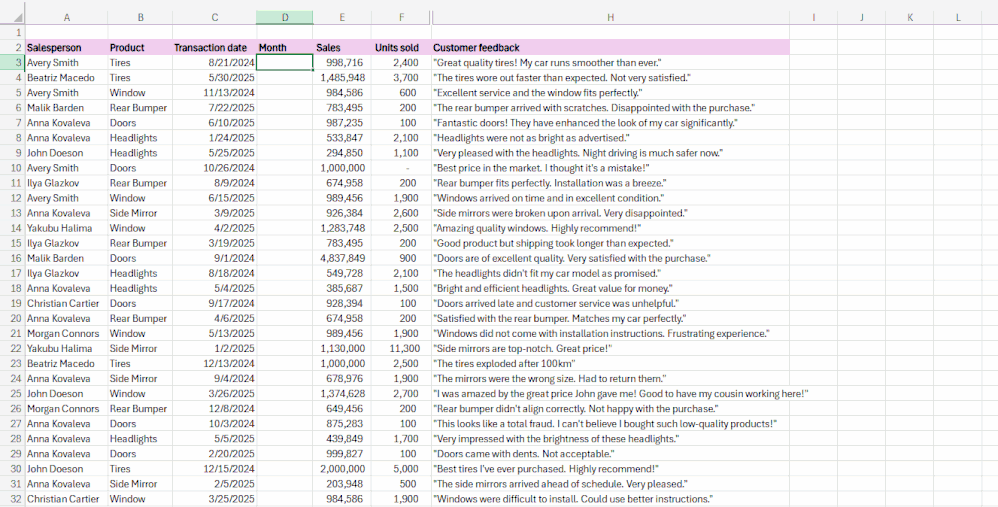Select the sales value 678,976
The height and width of the screenshot is (507, 998).
pyautogui.click(x=342, y=379)
